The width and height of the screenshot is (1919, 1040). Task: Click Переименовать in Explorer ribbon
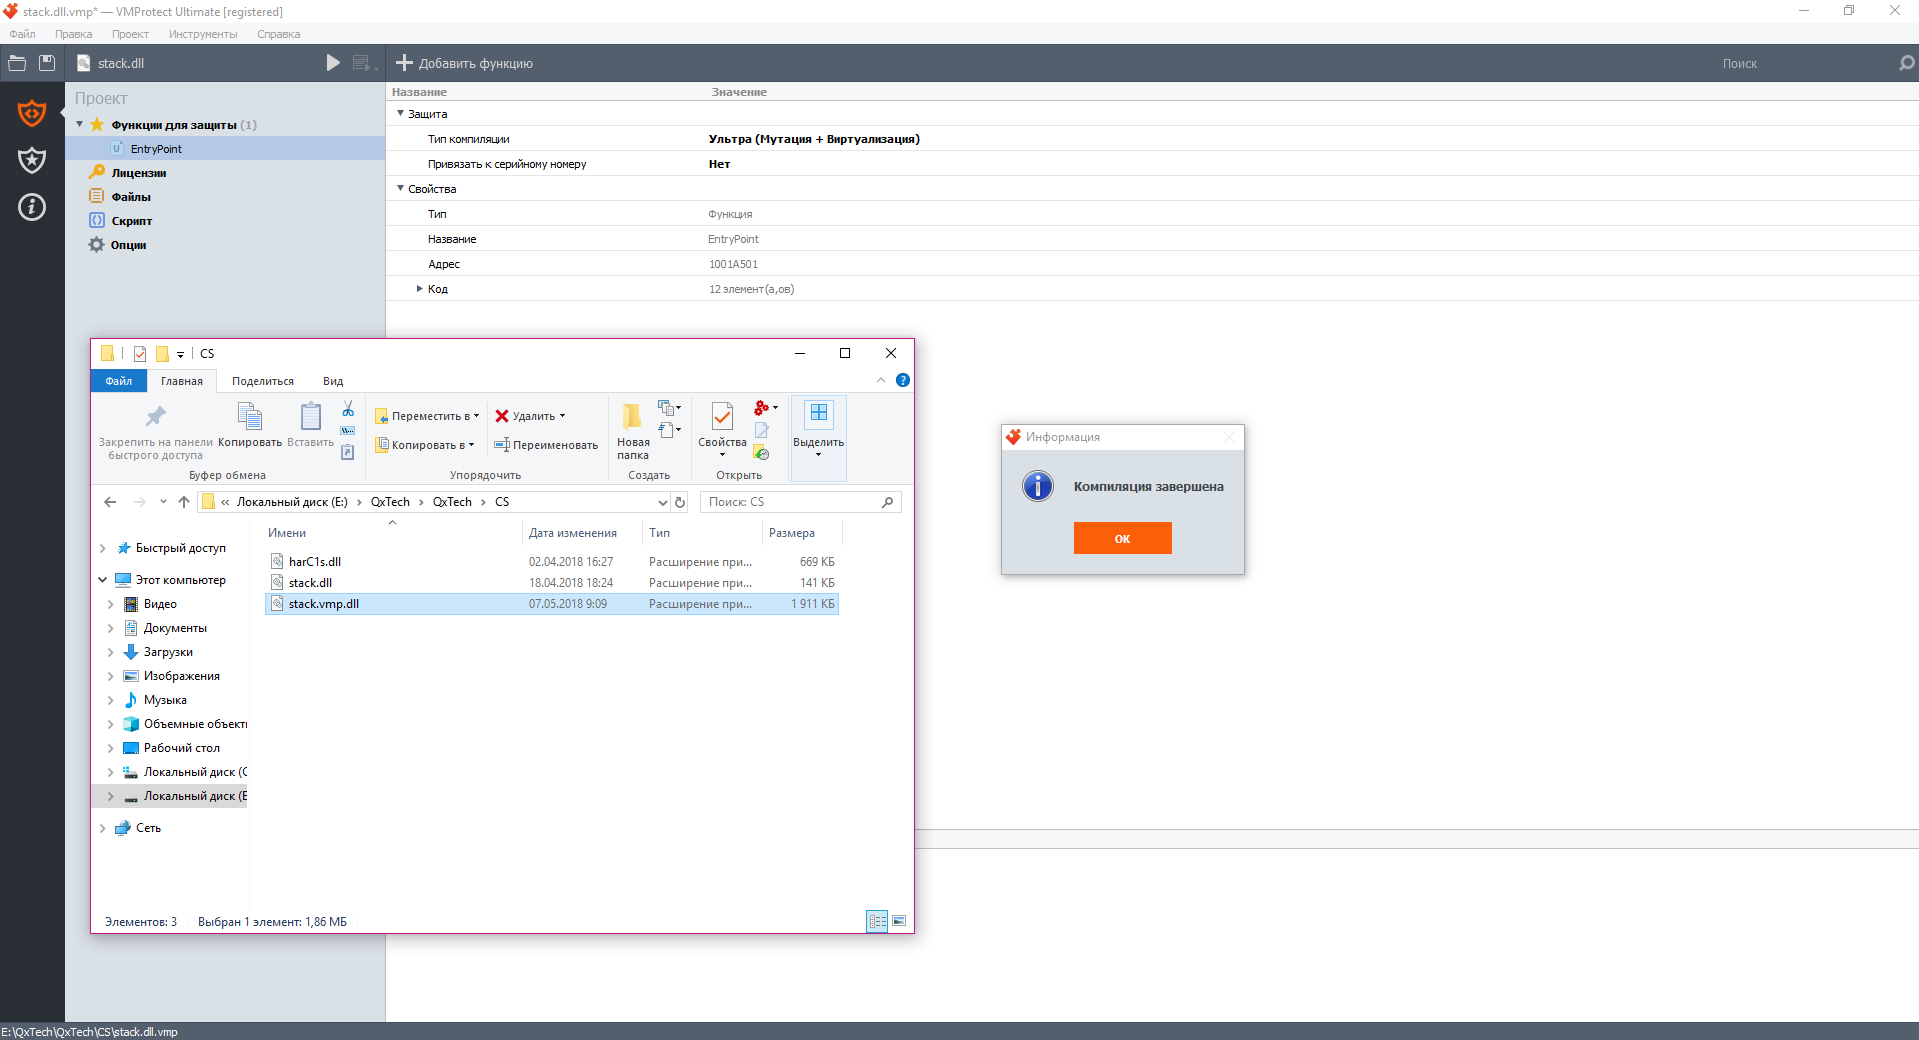point(546,445)
